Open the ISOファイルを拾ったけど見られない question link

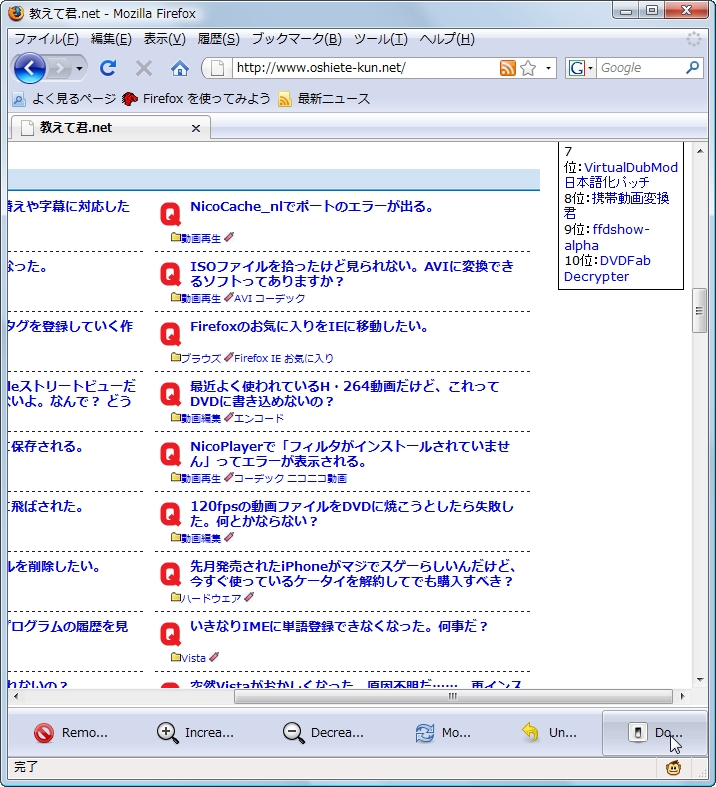[352, 274]
